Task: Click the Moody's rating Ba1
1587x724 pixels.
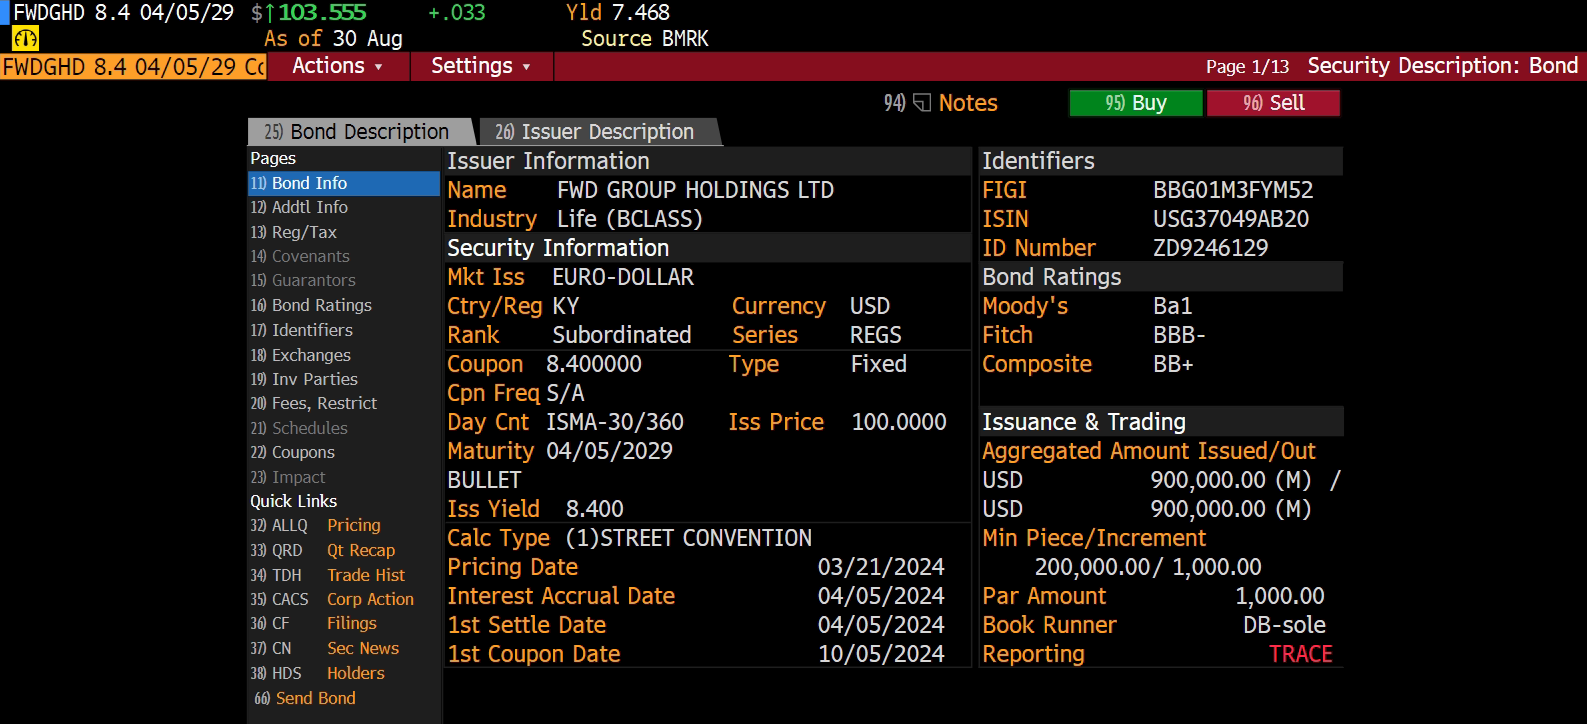Action: click(1173, 306)
